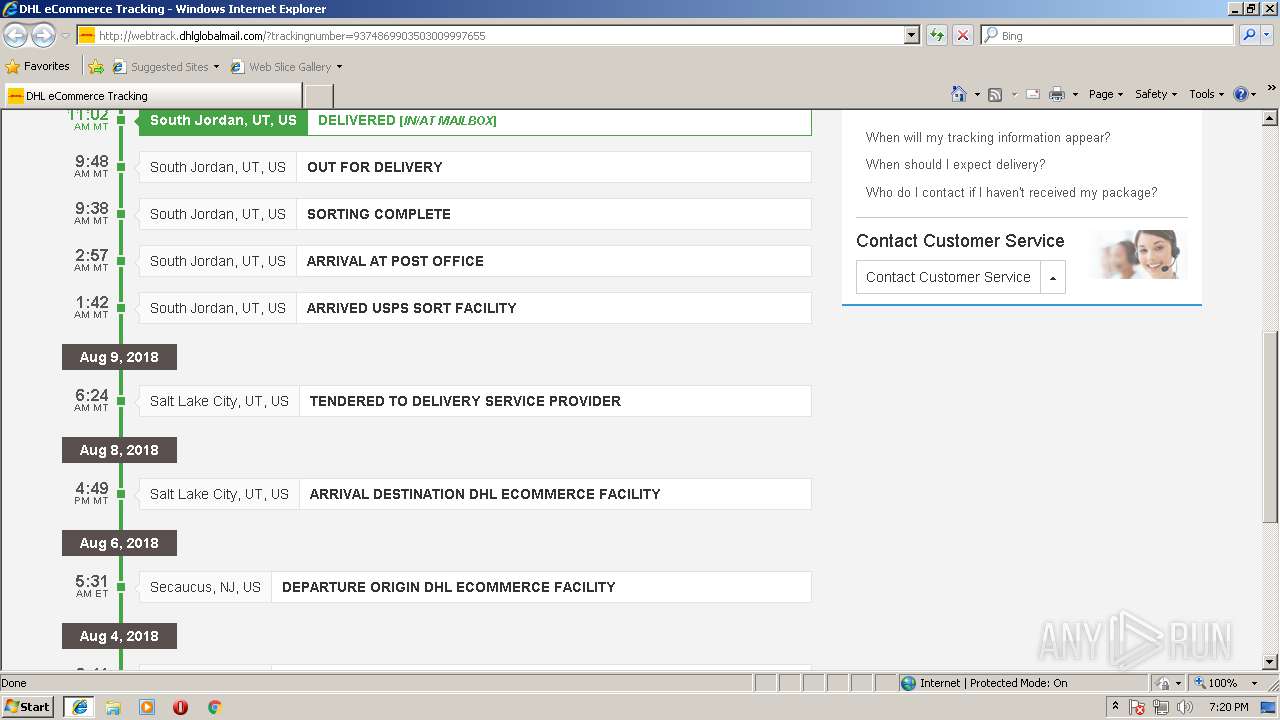Image resolution: width=1280 pixels, height=720 pixels.
Task: Click the Aug 6, 2018 date label
Action: [x=119, y=543]
